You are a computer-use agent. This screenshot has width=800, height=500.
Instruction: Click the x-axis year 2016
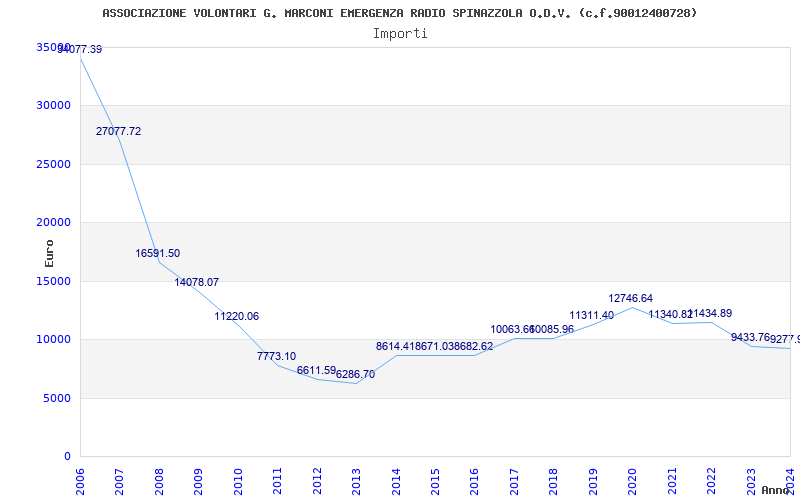click(x=474, y=481)
